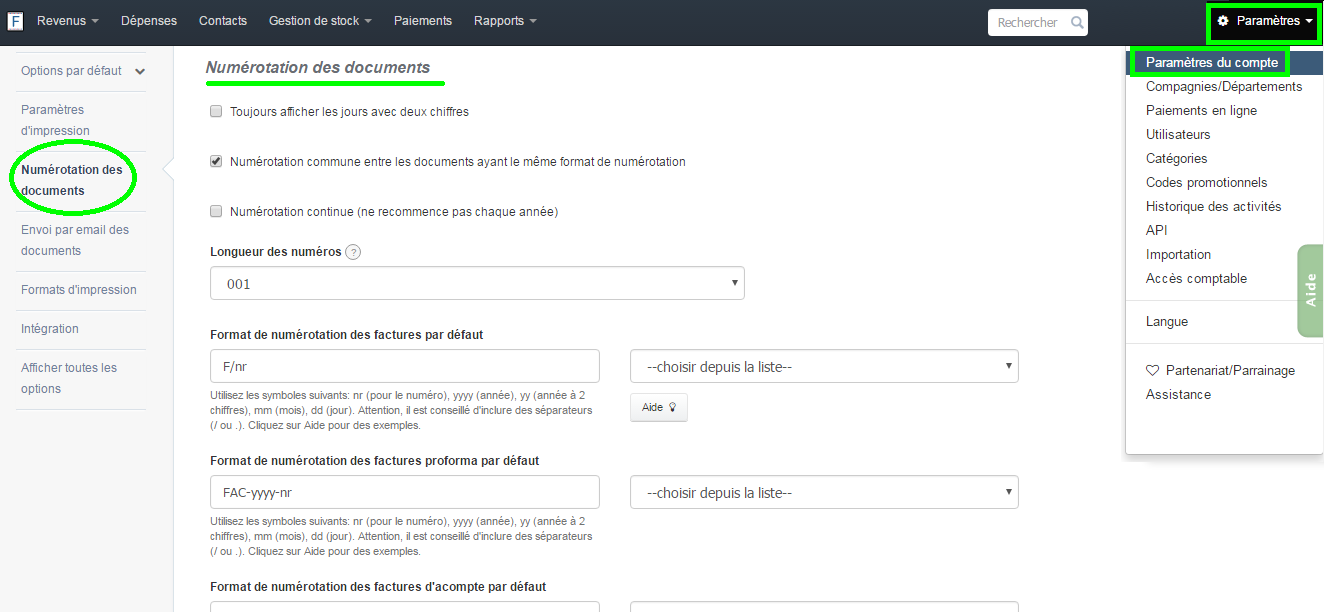Viewport: 1324px width, 612px height.
Task: Click the Paramètres gear icon
Action: coord(1223,21)
